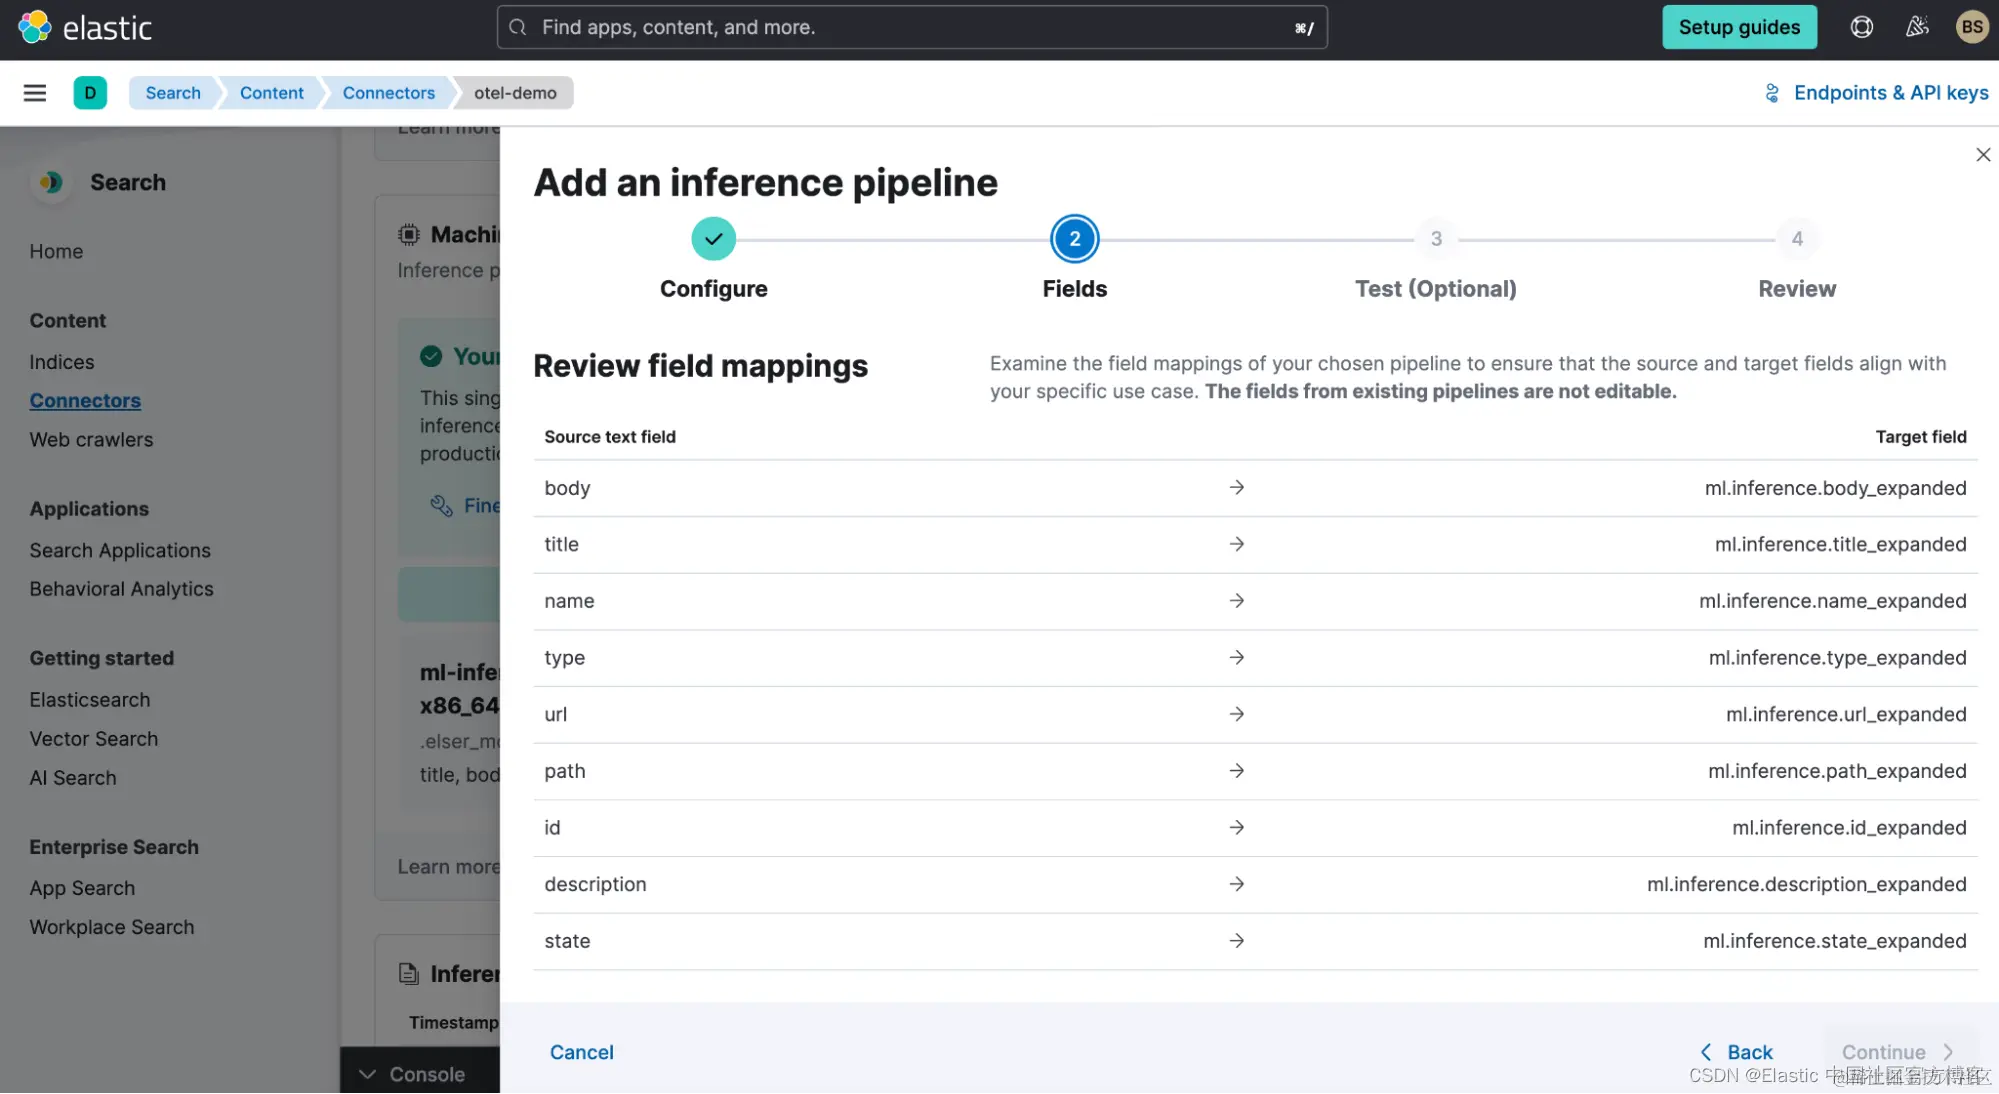Screen dimensions: 1999x1094
Task: Select step 2 Fields circle
Action: click(x=1074, y=239)
